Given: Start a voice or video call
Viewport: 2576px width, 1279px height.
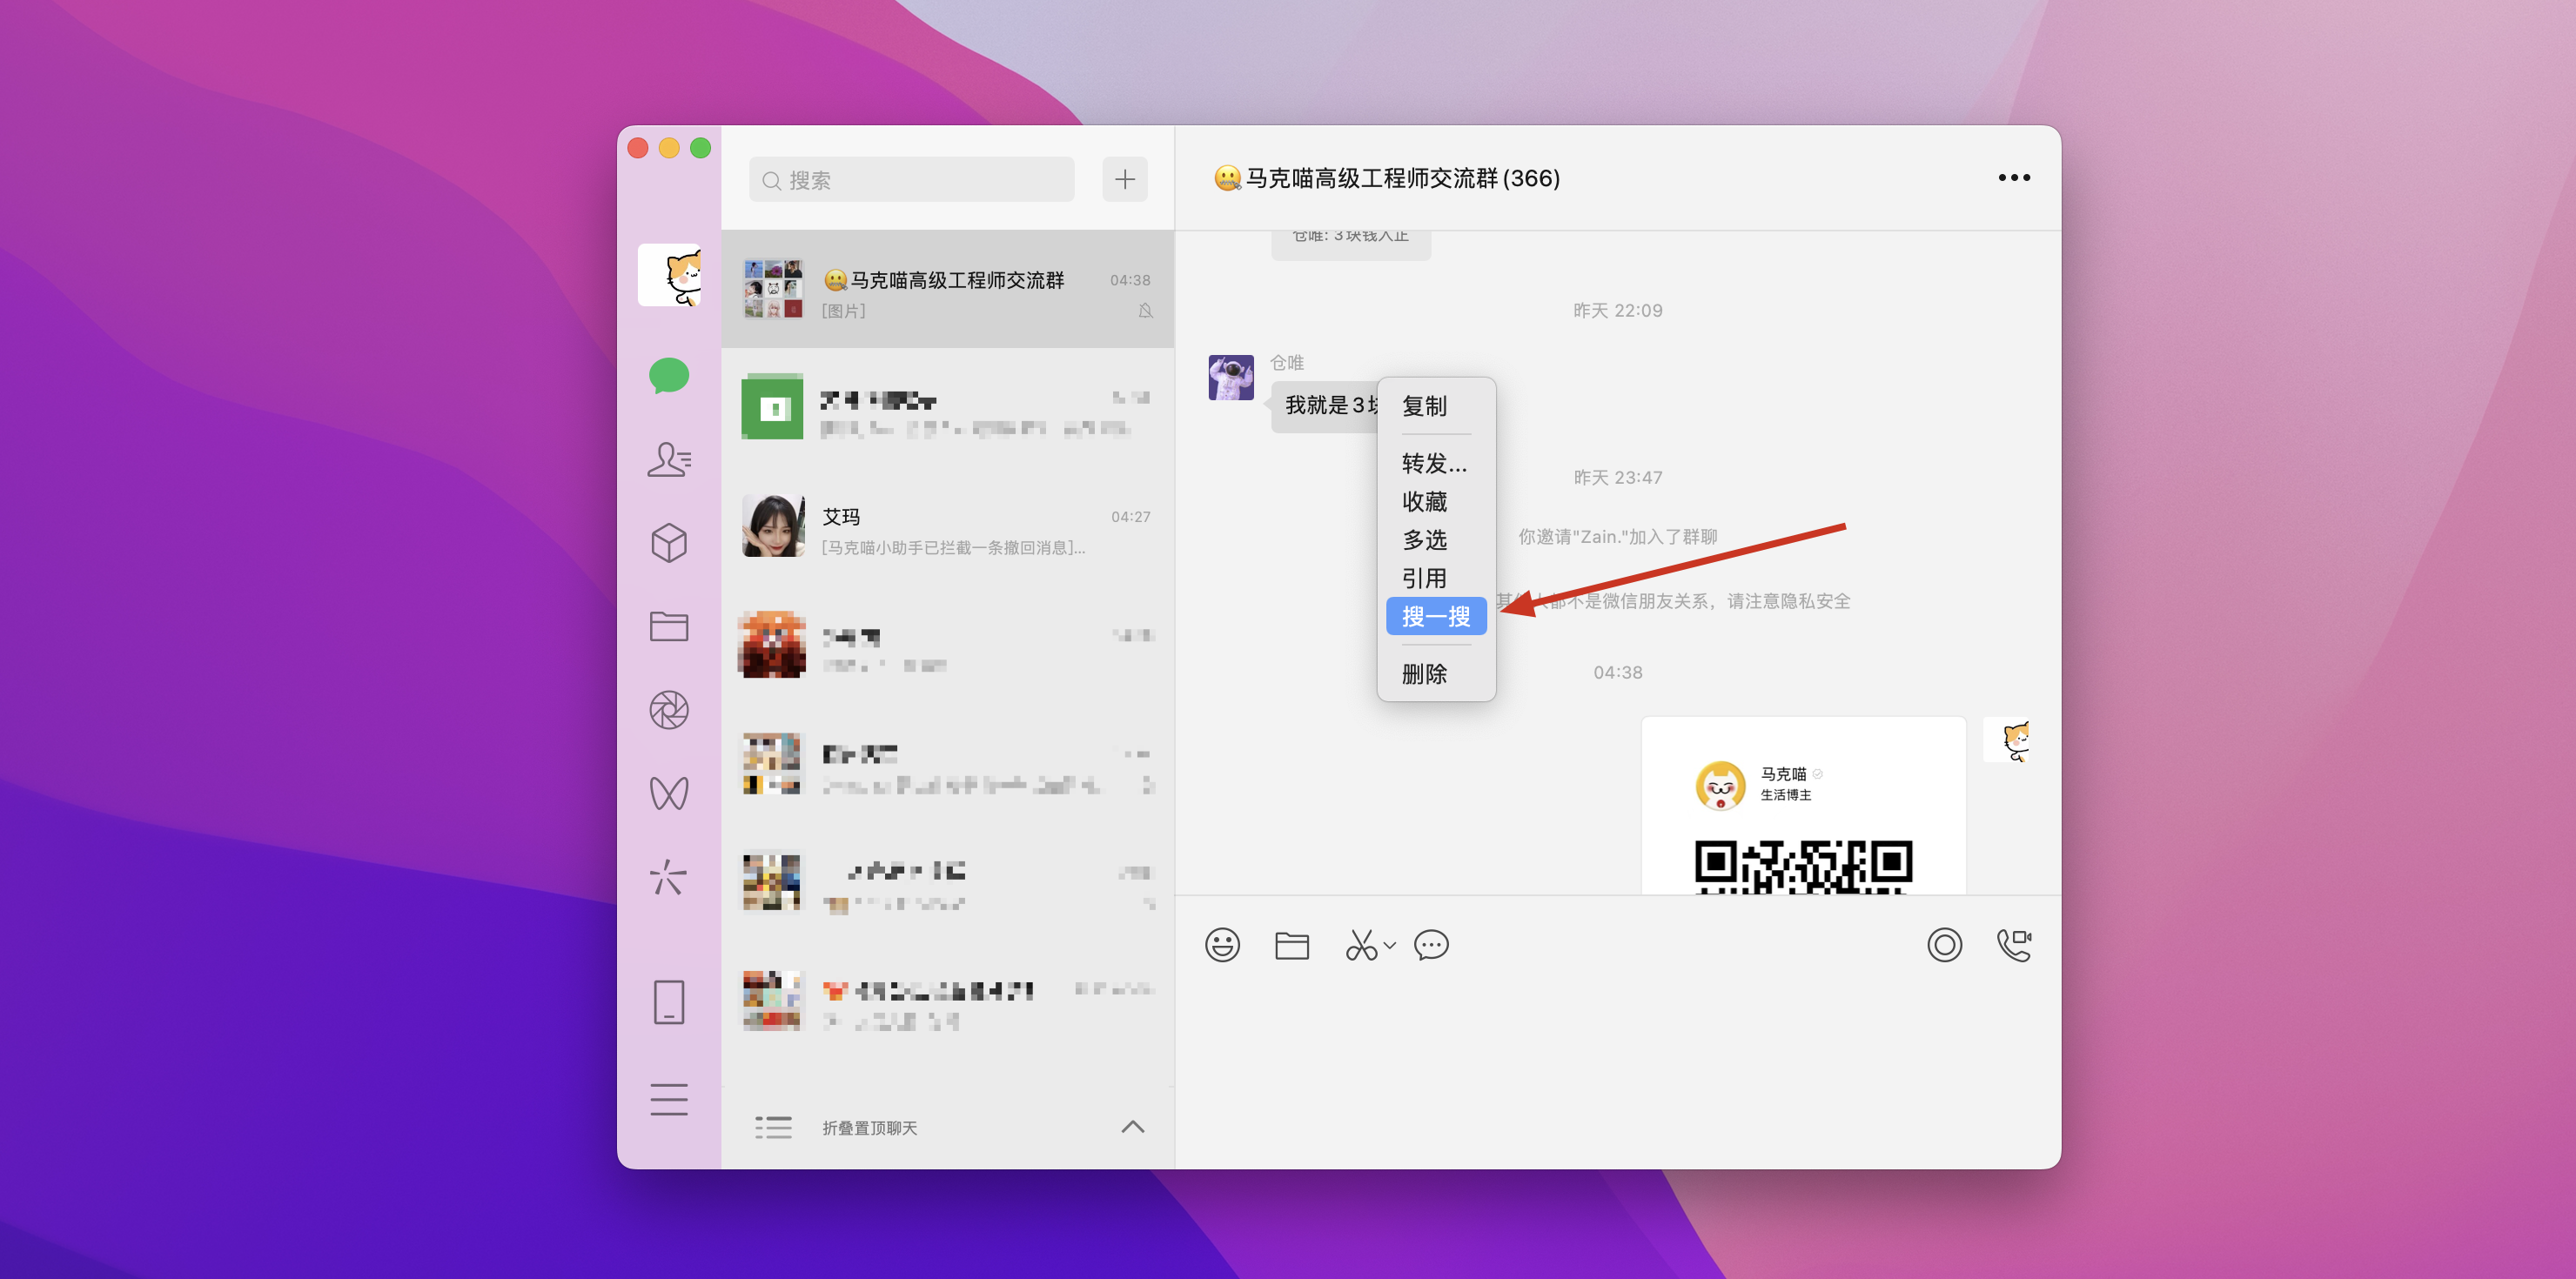Looking at the screenshot, I should tap(2013, 945).
